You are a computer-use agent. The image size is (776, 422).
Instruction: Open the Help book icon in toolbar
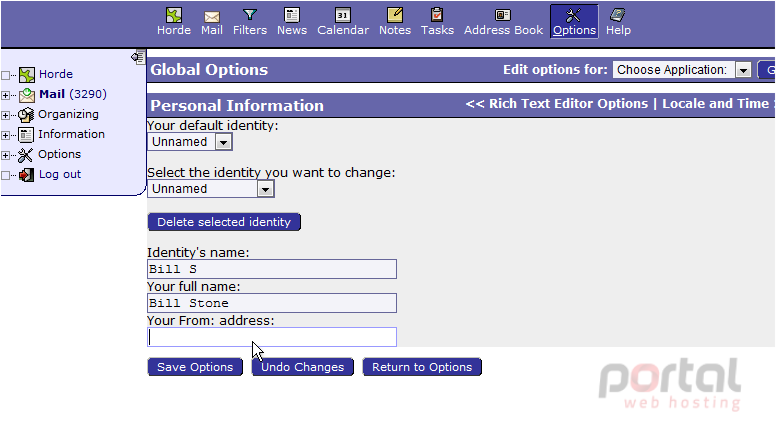point(618,15)
